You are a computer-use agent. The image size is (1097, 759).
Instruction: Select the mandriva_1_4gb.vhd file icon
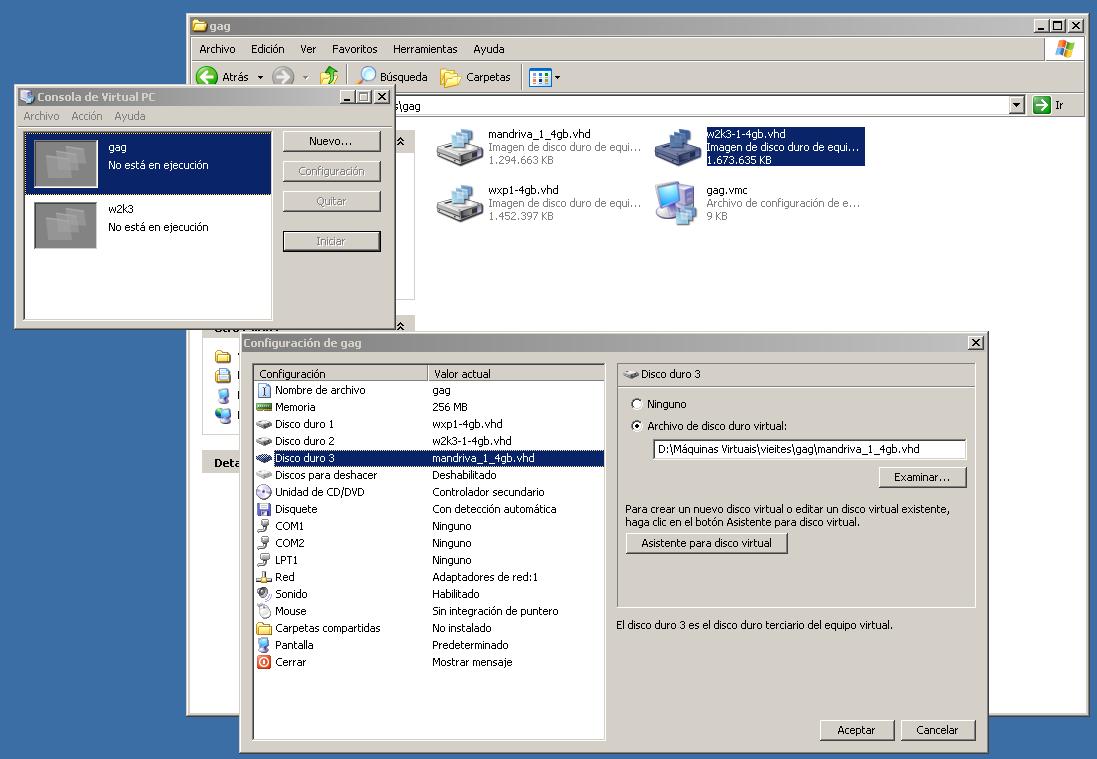click(460, 147)
